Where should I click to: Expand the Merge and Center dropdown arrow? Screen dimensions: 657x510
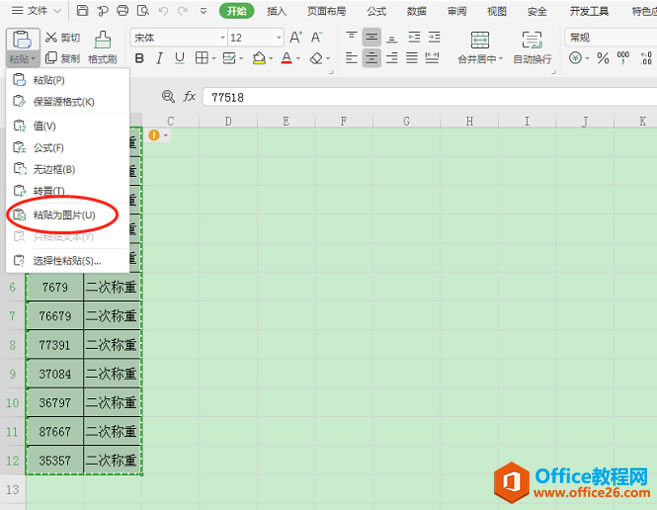pos(500,59)
